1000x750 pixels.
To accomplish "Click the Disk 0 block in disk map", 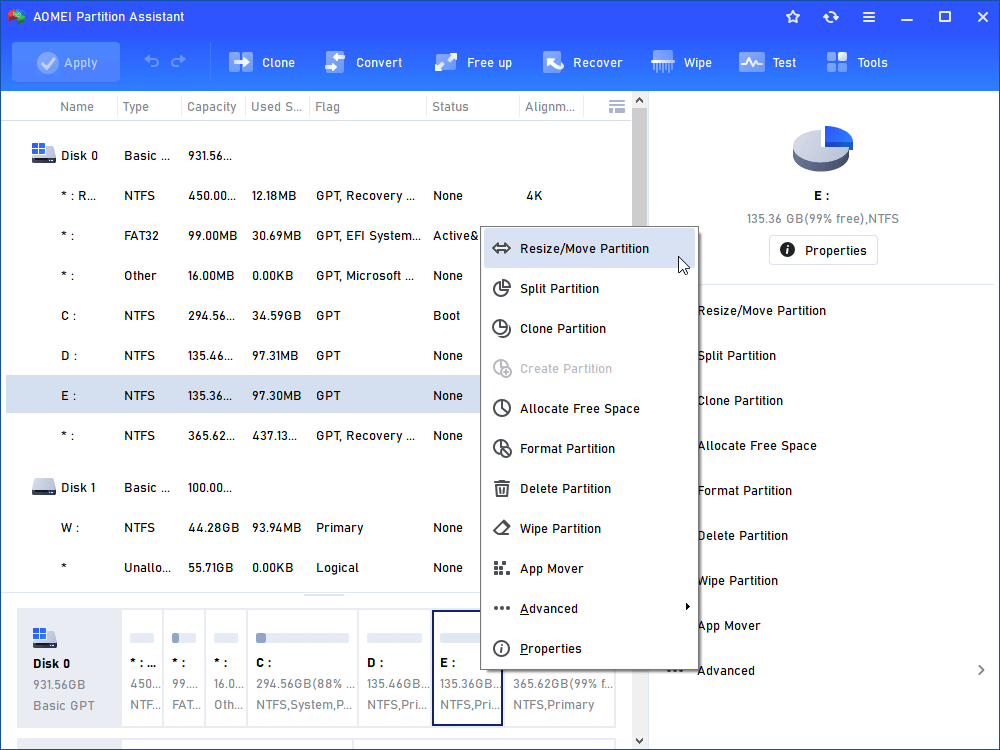I will point(69,668).
